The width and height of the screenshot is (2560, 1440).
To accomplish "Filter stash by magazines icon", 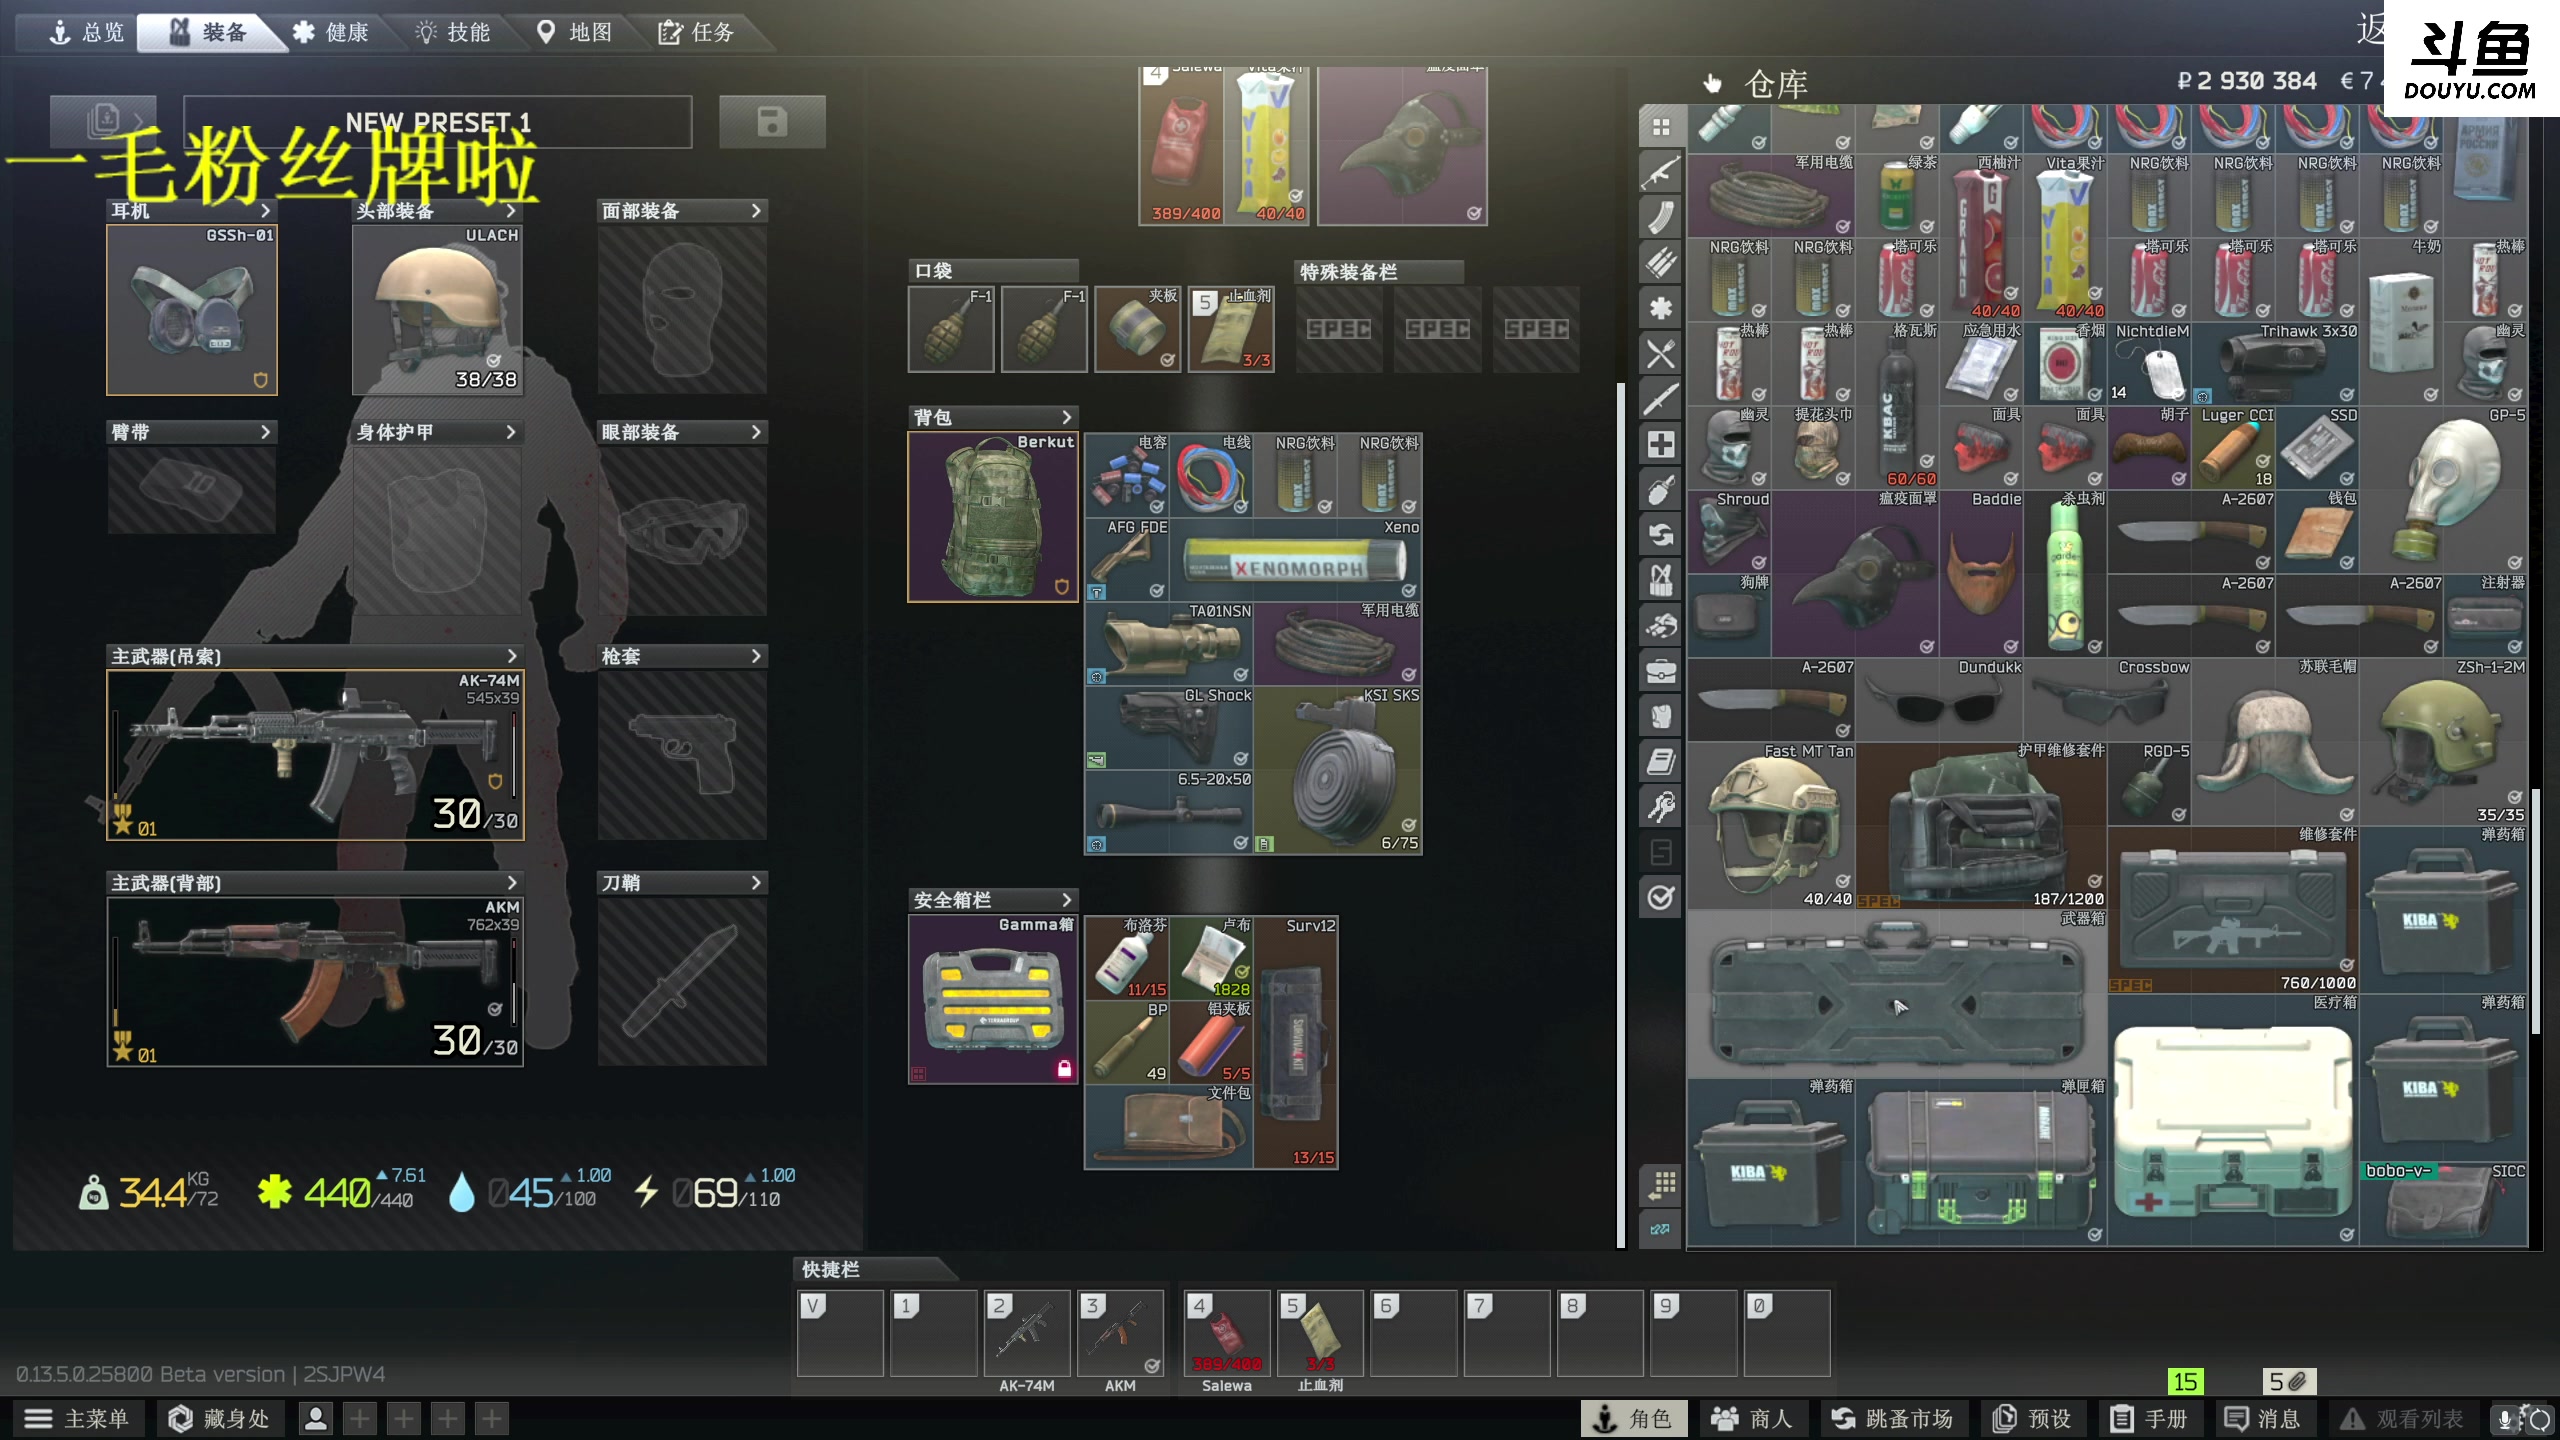I will [1661, 217].
